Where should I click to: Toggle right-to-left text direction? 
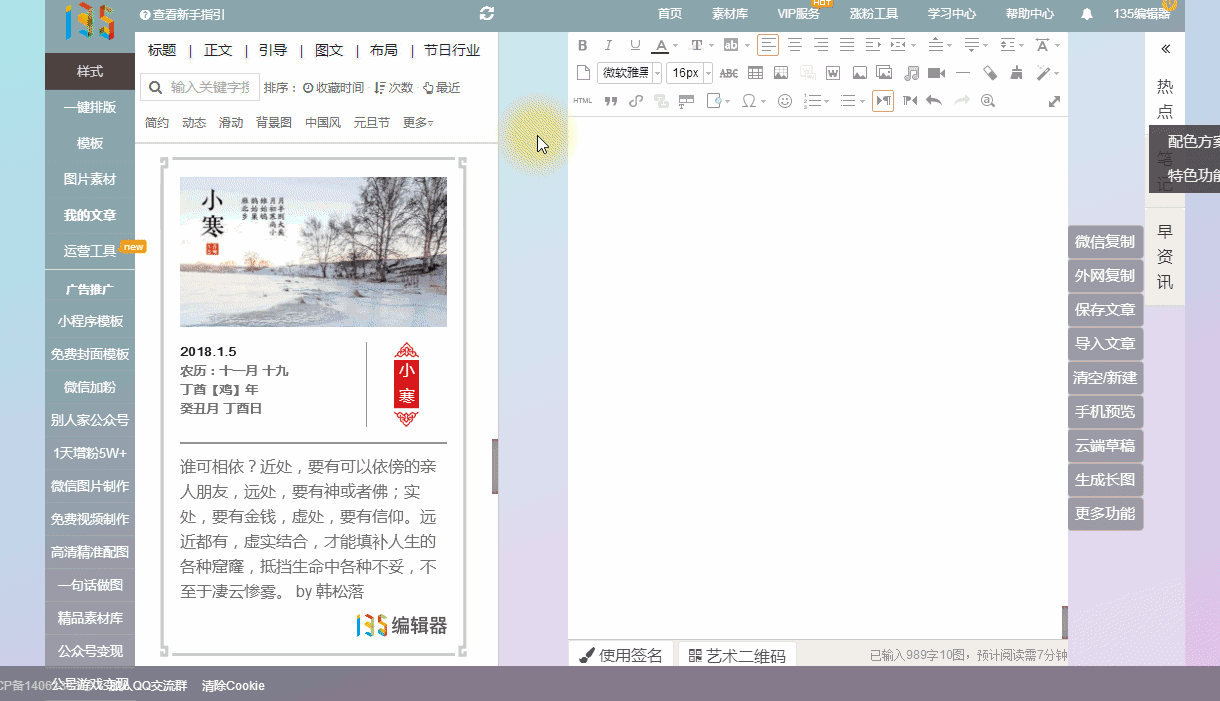(909, 101)
